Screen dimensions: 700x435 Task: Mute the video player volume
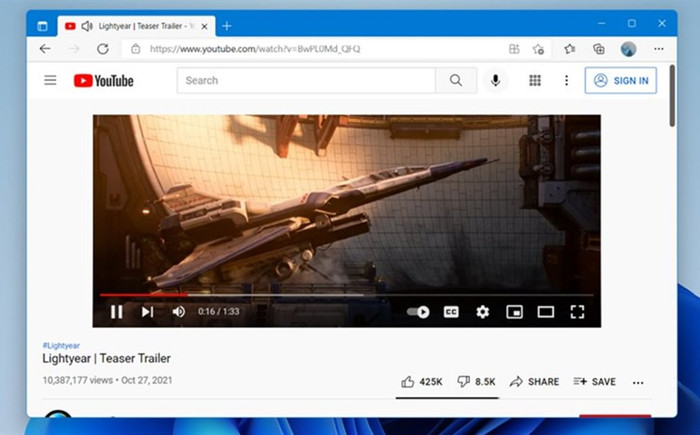[179, 312]
